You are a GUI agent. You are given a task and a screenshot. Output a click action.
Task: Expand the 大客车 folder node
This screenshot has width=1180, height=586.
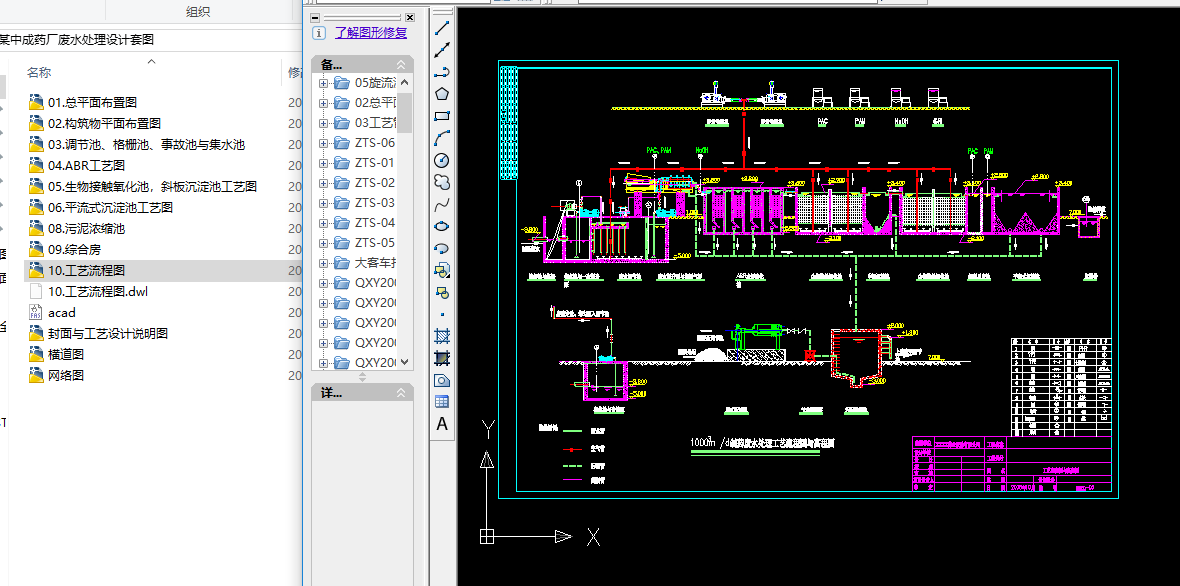pyautogui.click(x=324, y=263)
